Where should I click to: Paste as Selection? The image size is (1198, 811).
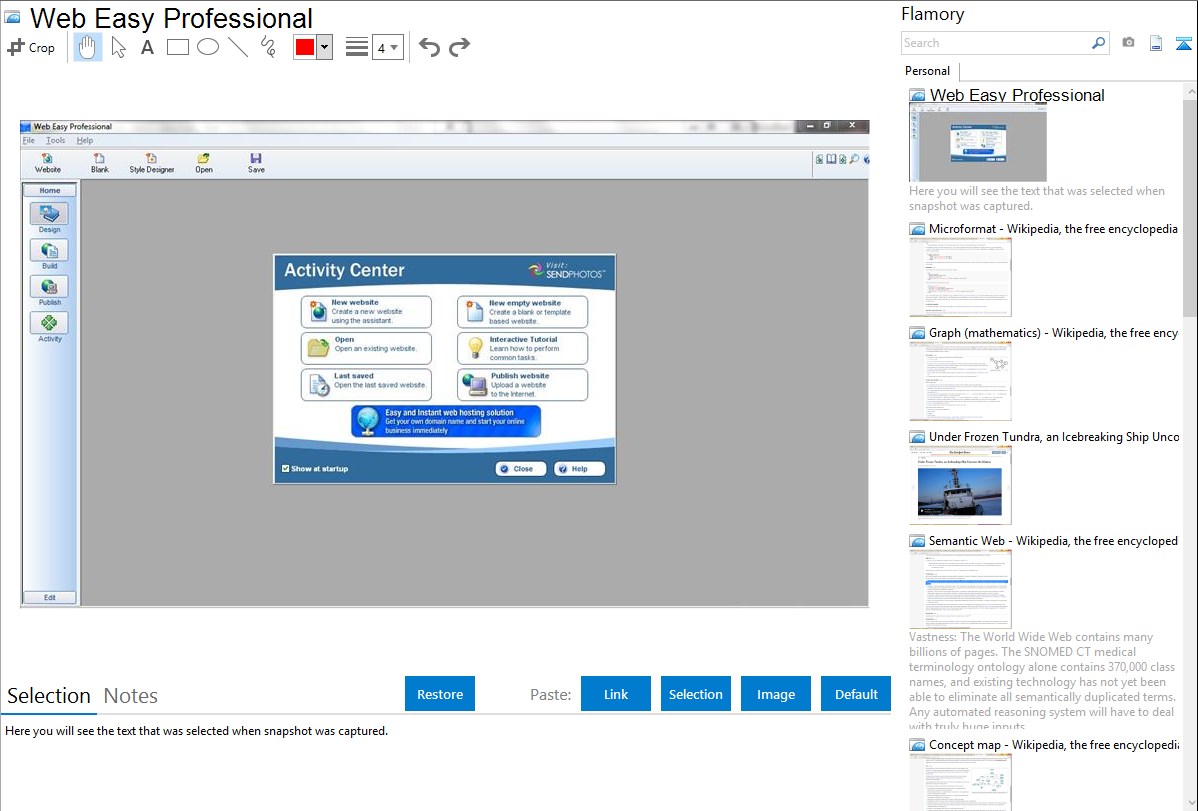coord(695,694)
